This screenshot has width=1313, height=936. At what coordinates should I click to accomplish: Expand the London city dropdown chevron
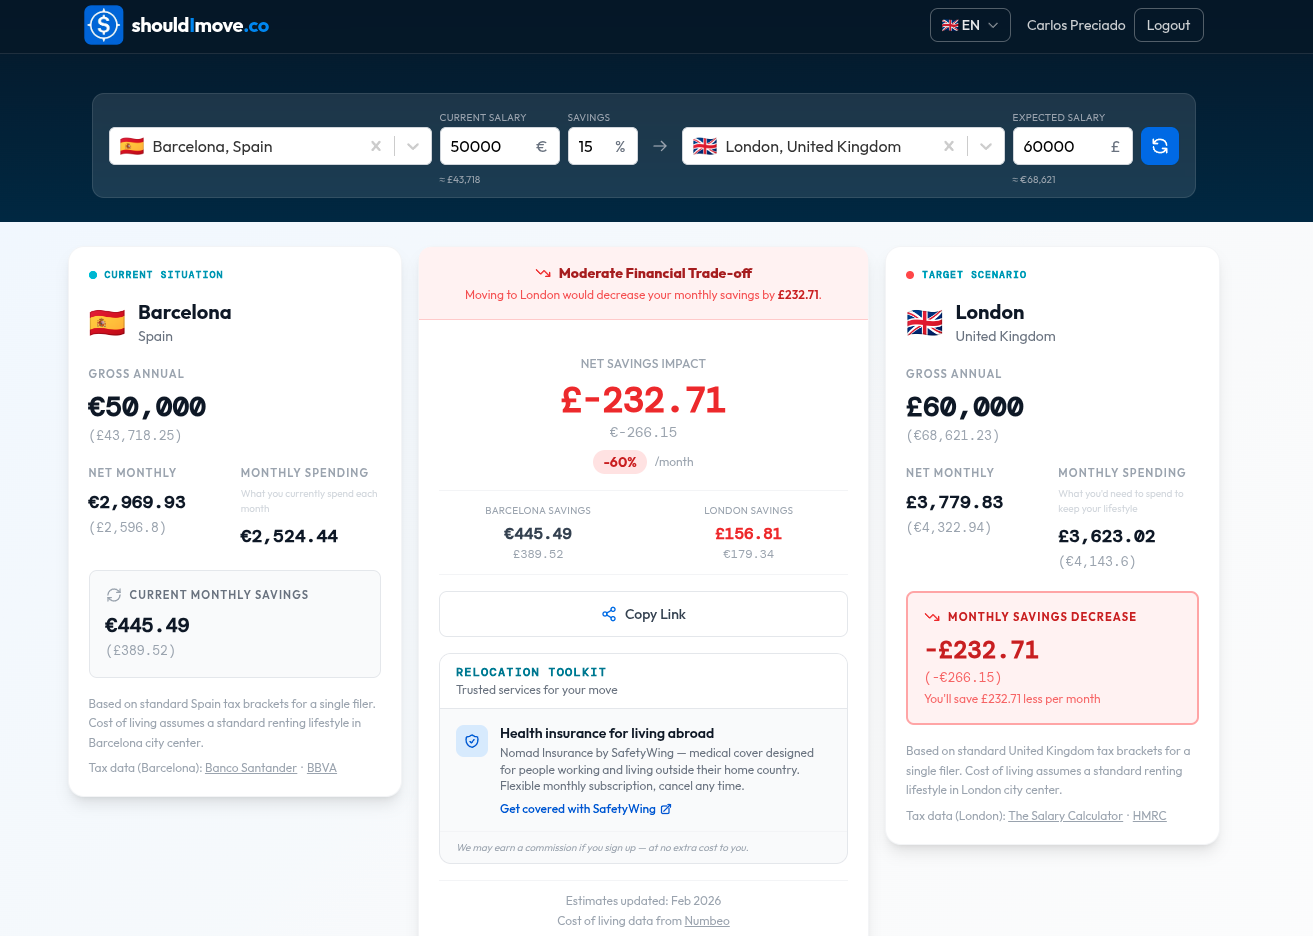tap(985, 146)
